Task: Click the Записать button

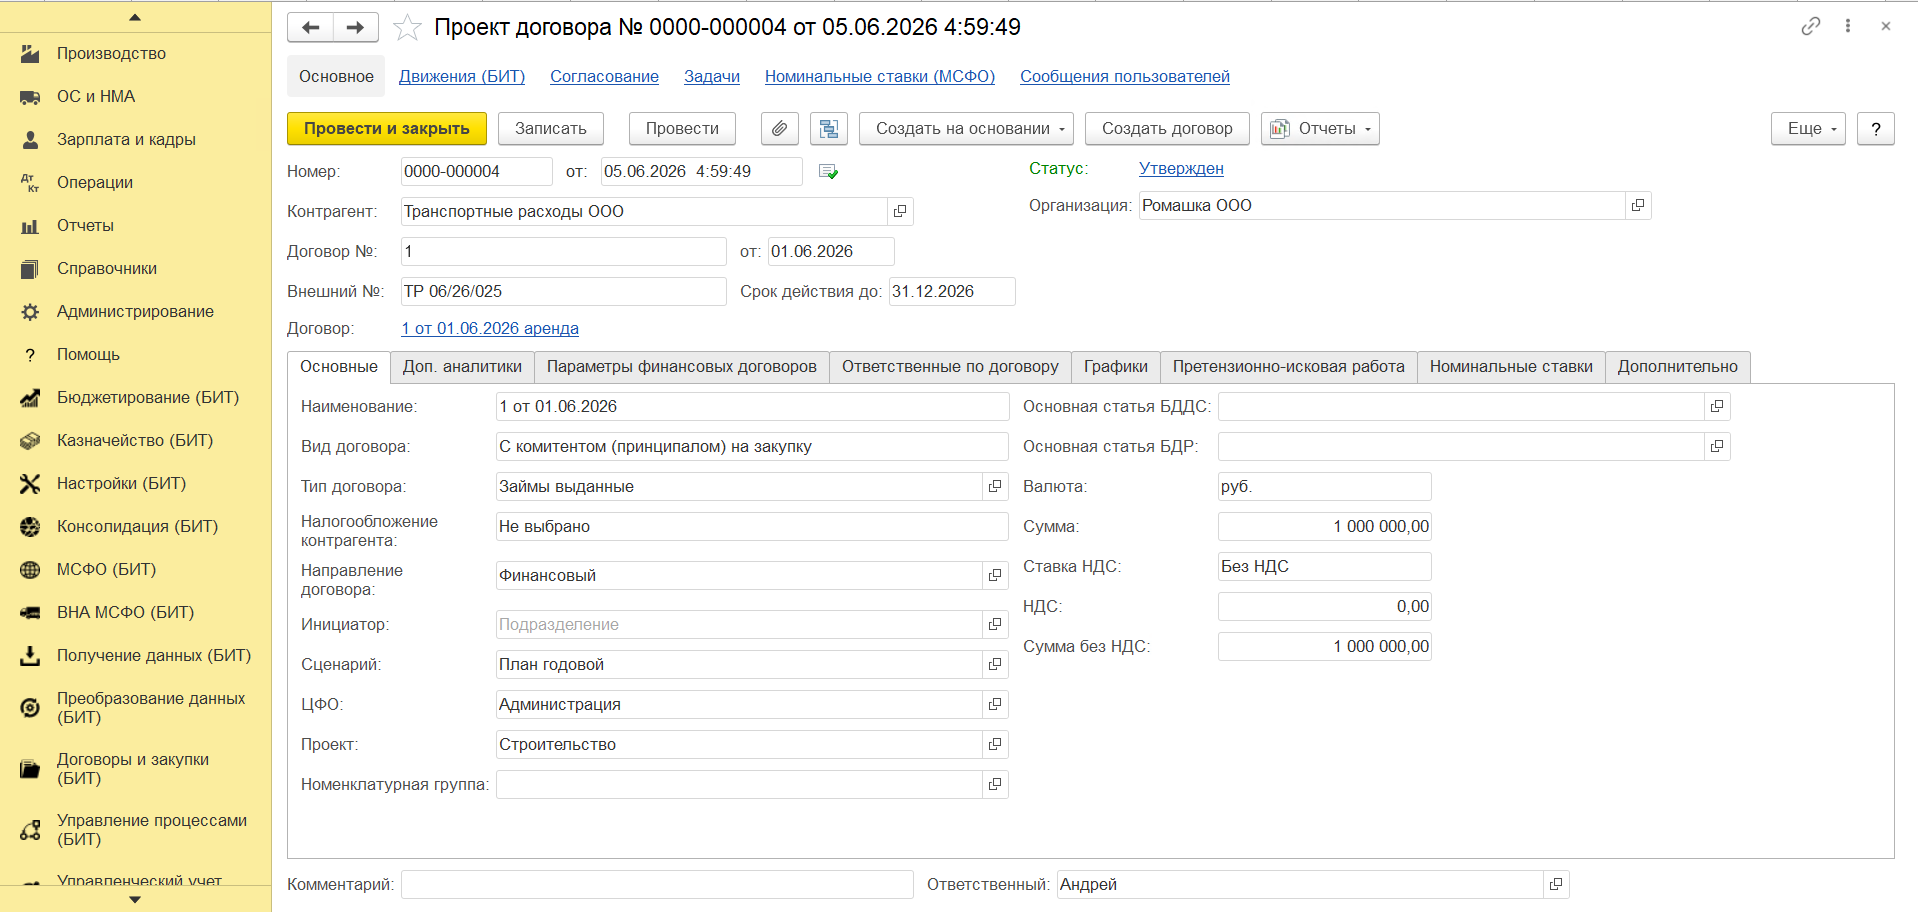Action: (551, 128)
